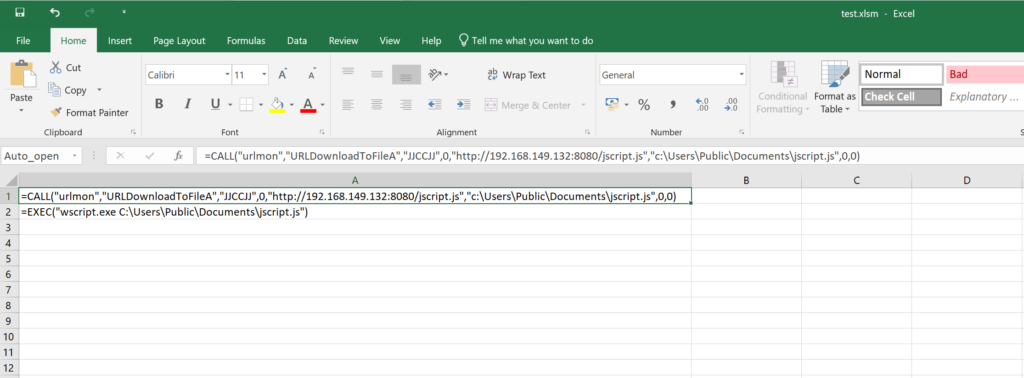
Task: Apply yellow fill color bucket
Action: click(x=278, y=104)
